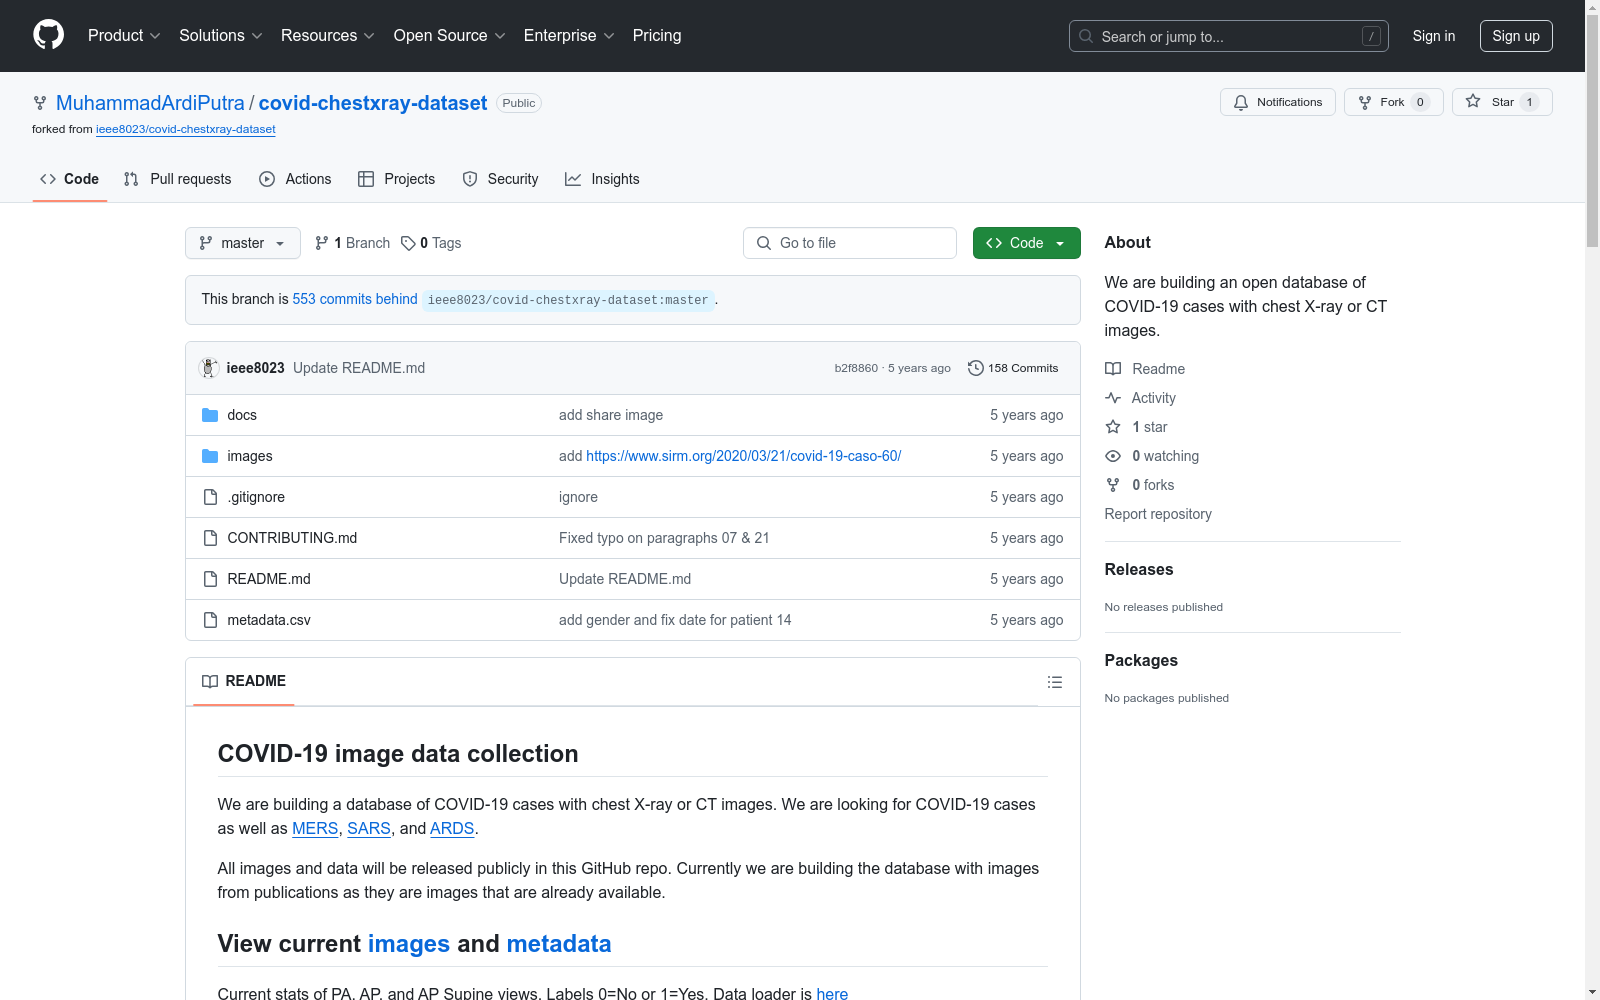The width and height of the screenshot is (1600, 1000).
Task: Open the images folder icon
Action: (210, 456)
